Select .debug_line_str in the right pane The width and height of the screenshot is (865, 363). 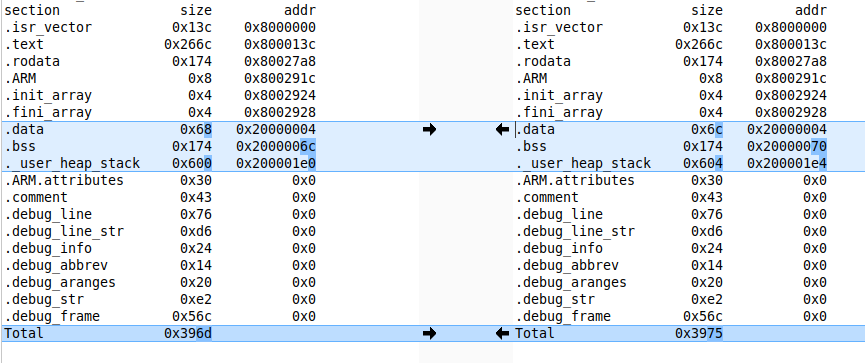point(575,232)
